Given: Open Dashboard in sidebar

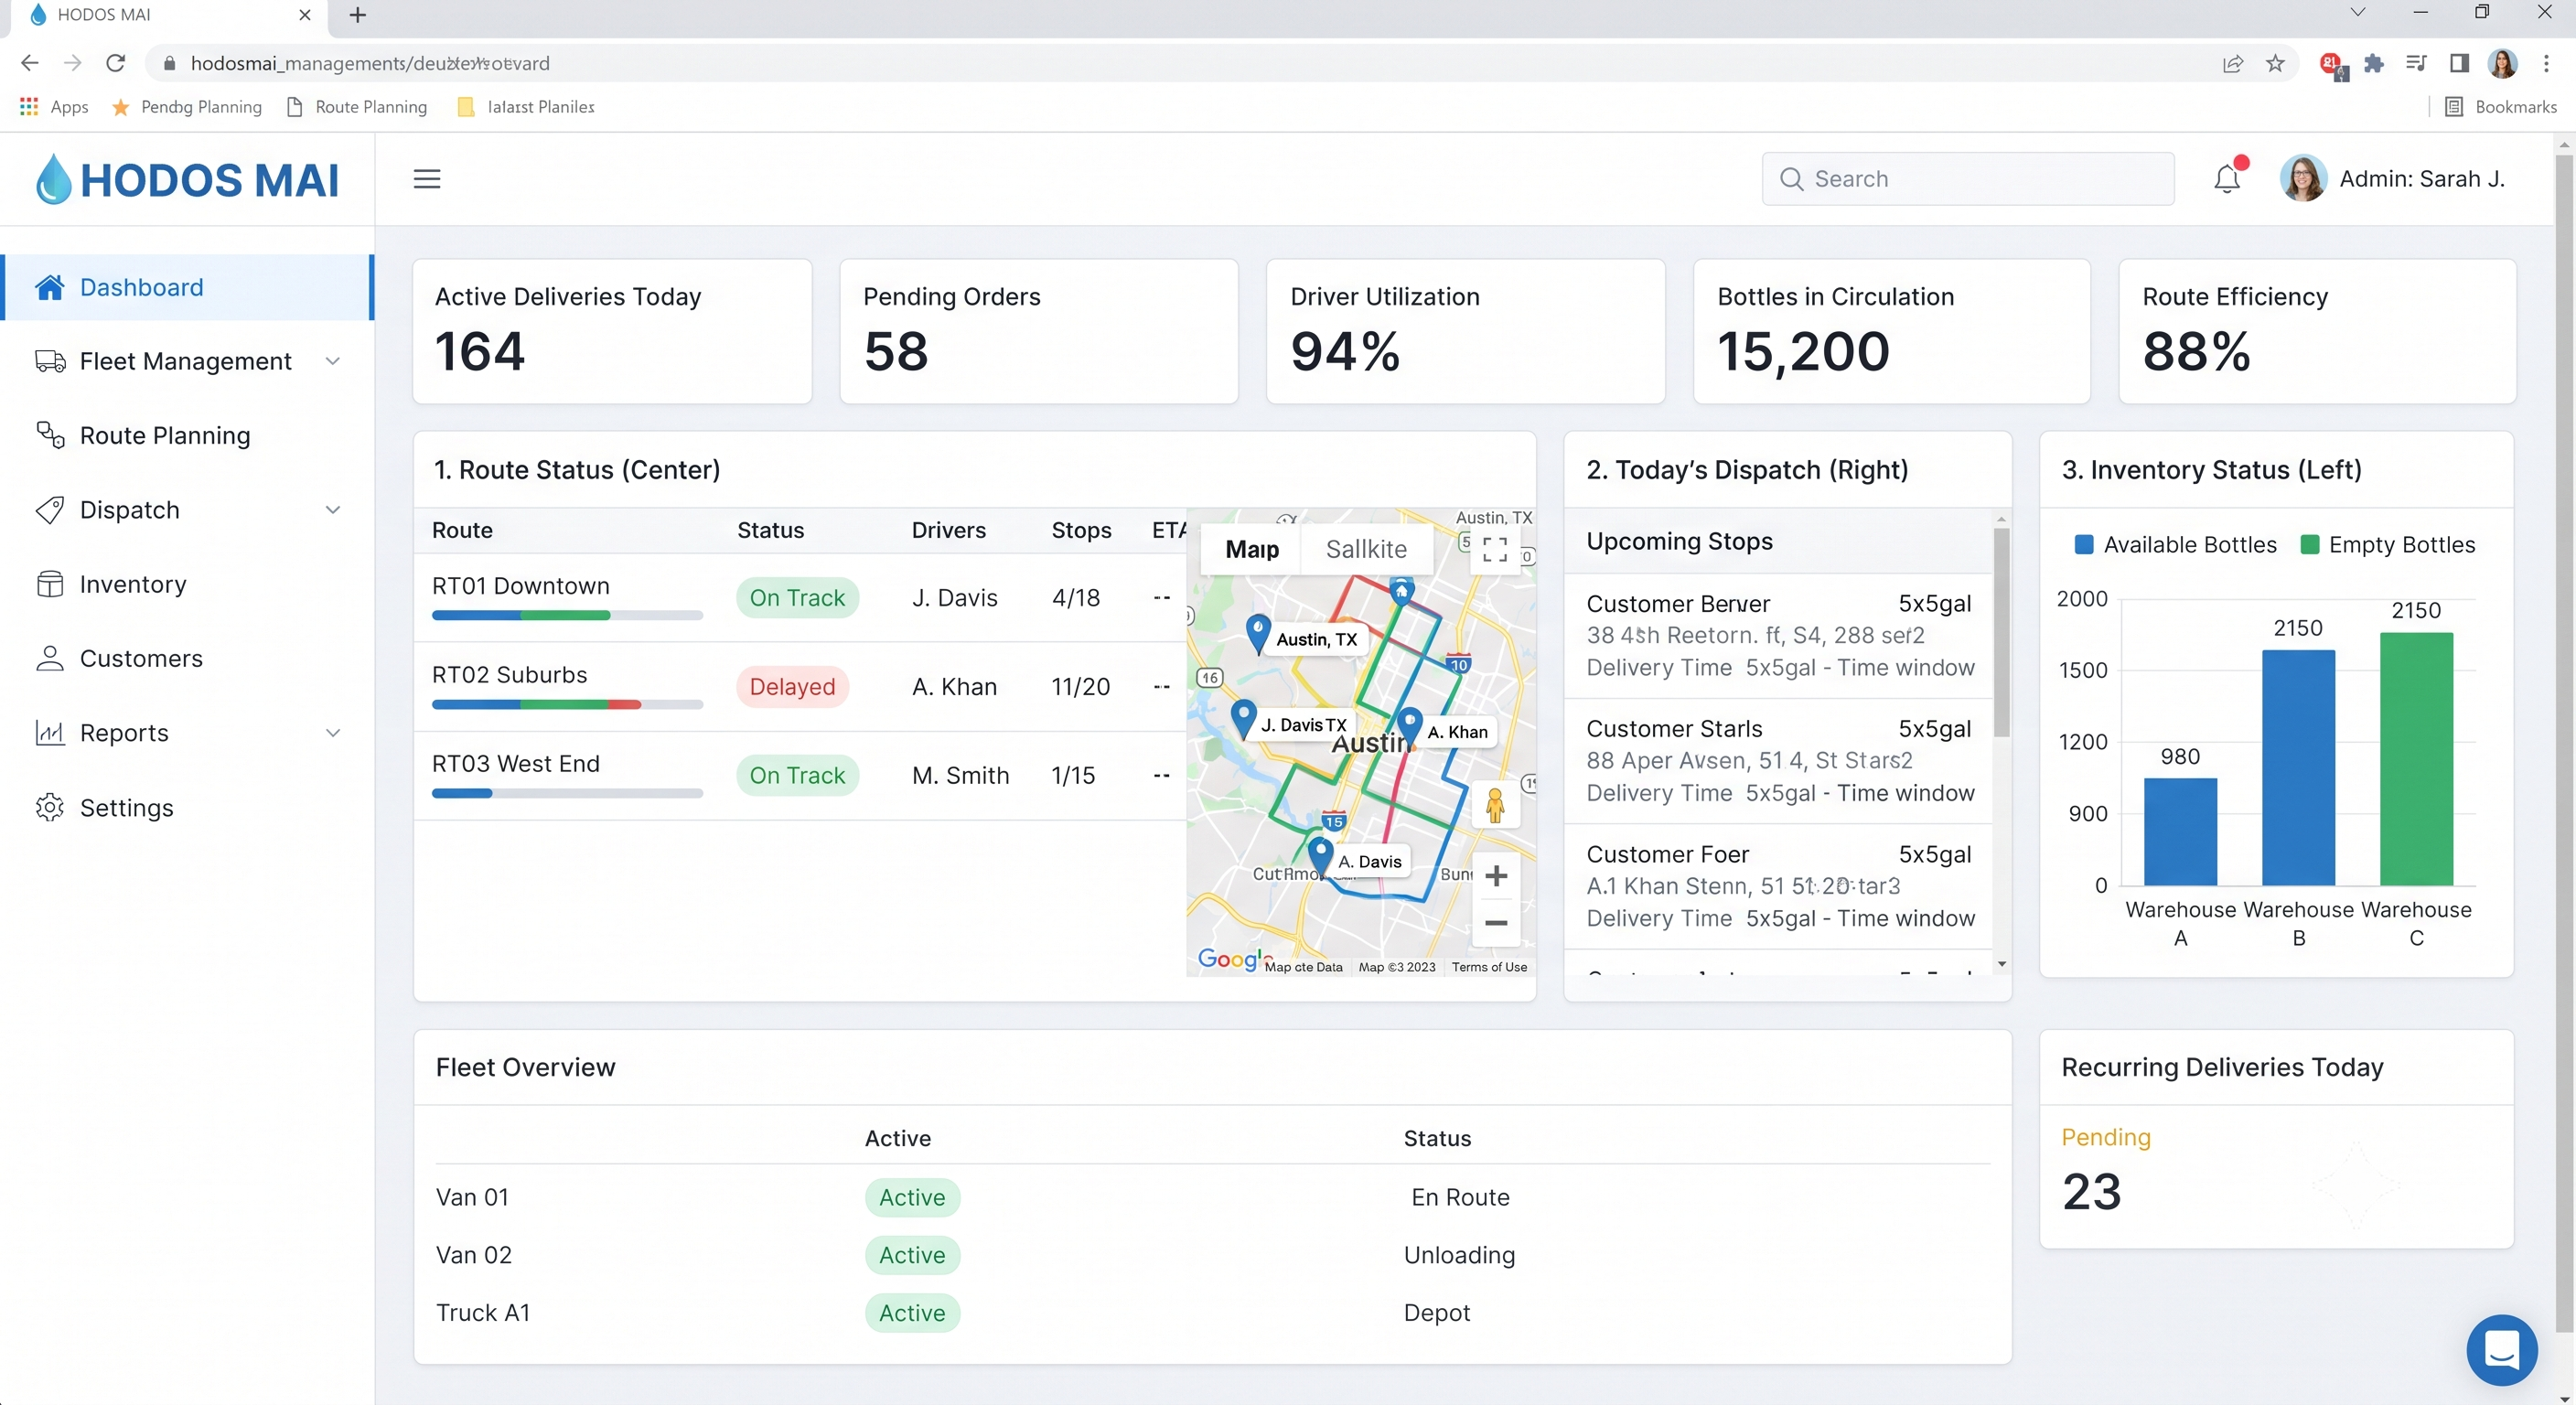Looking at the screenshot, I should coord(188,287).
